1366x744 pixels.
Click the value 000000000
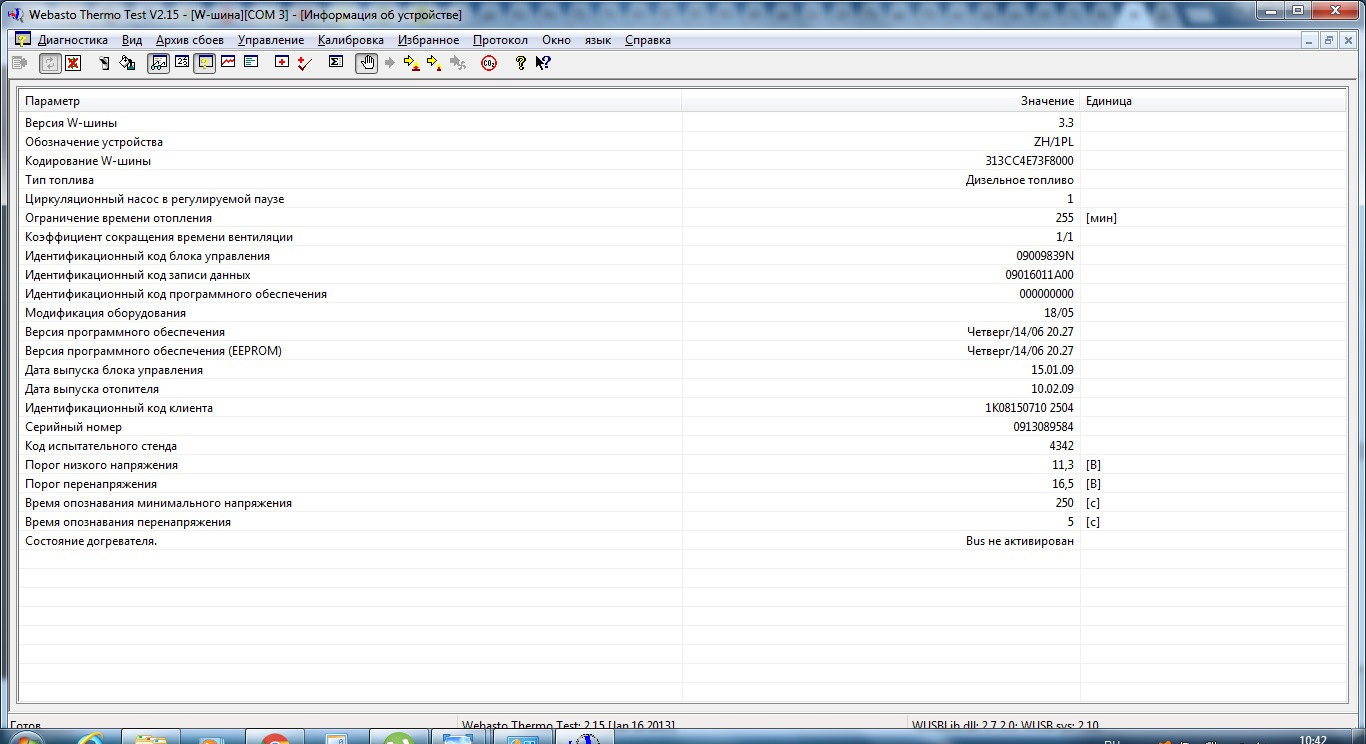pos(1046,294)
